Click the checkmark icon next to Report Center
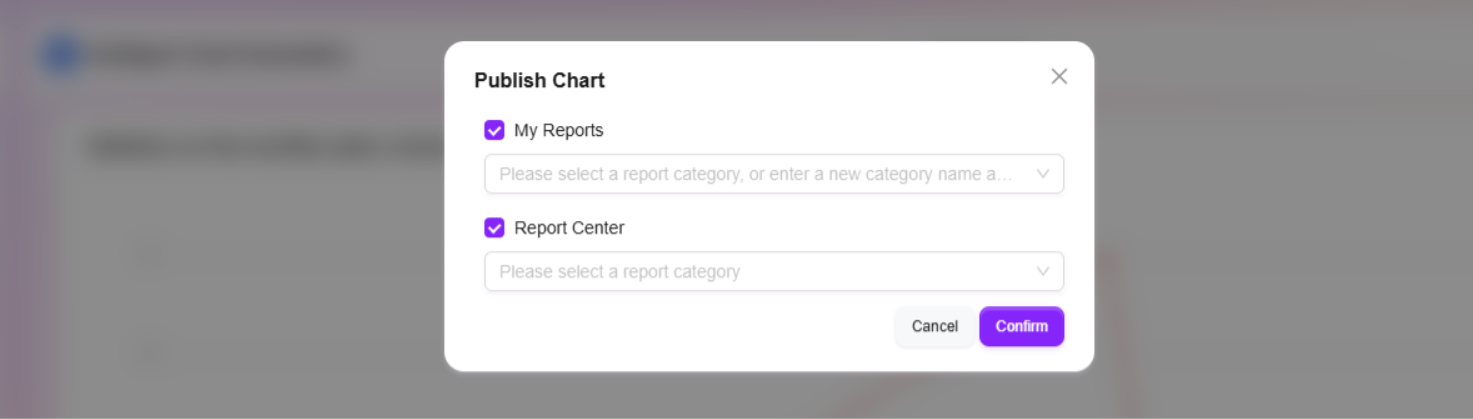This screenshot has height=419, width=1473. click(x=494, y=228)
